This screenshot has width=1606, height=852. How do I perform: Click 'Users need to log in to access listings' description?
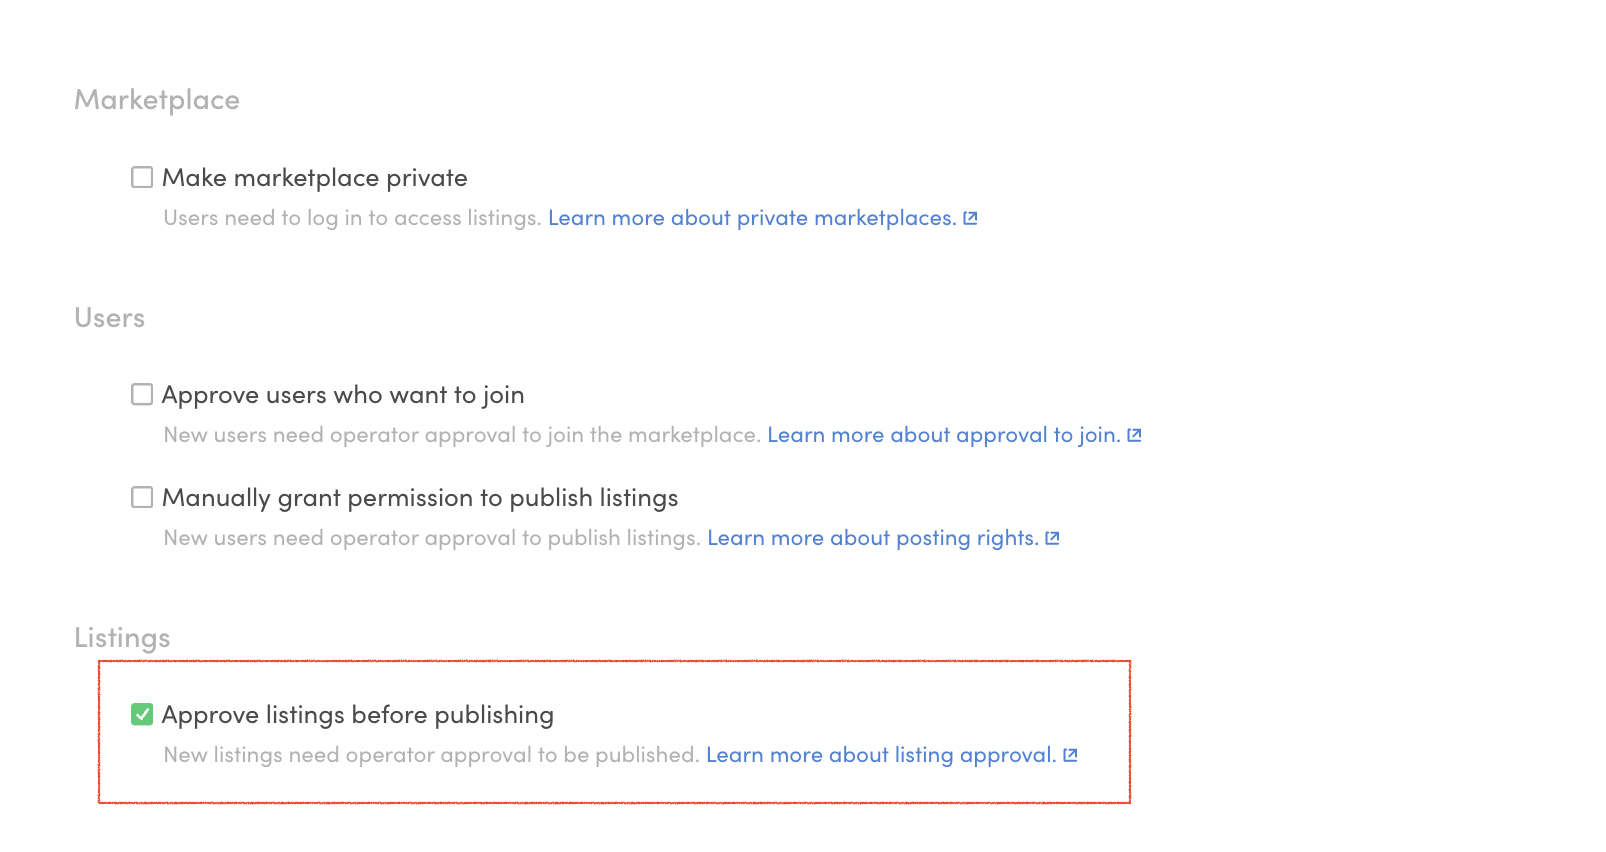[x=352, y=218]
